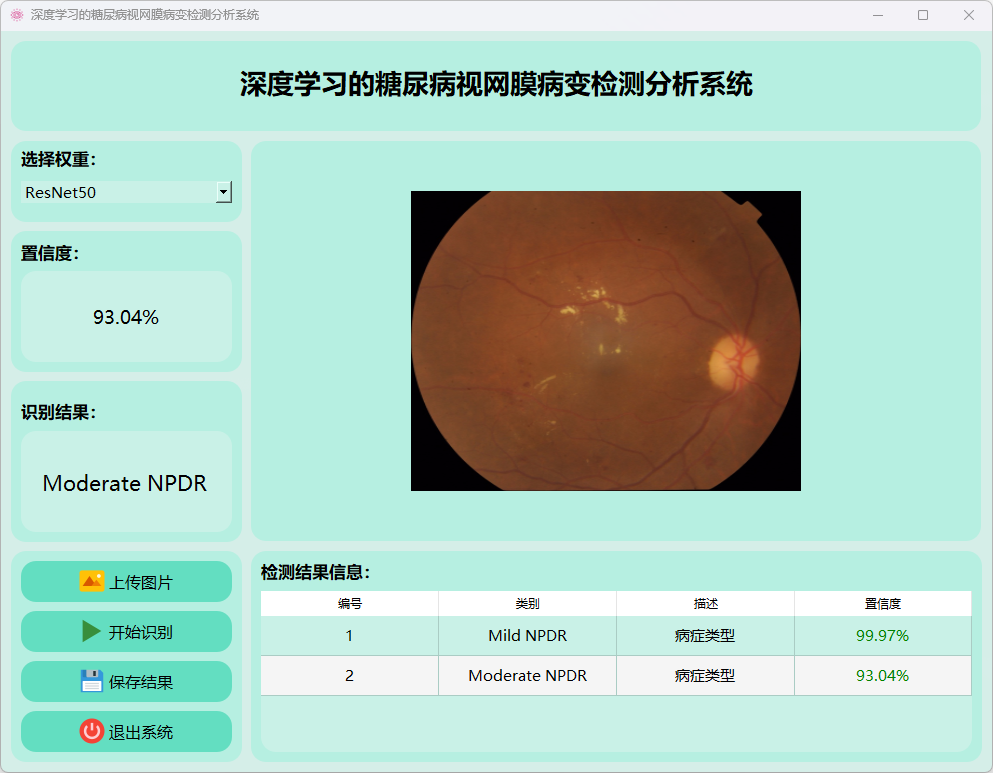The height and width of the screenshot is (773, 993).
Task: Click the floppy disk save icon
Action: (x=91, y=681)
